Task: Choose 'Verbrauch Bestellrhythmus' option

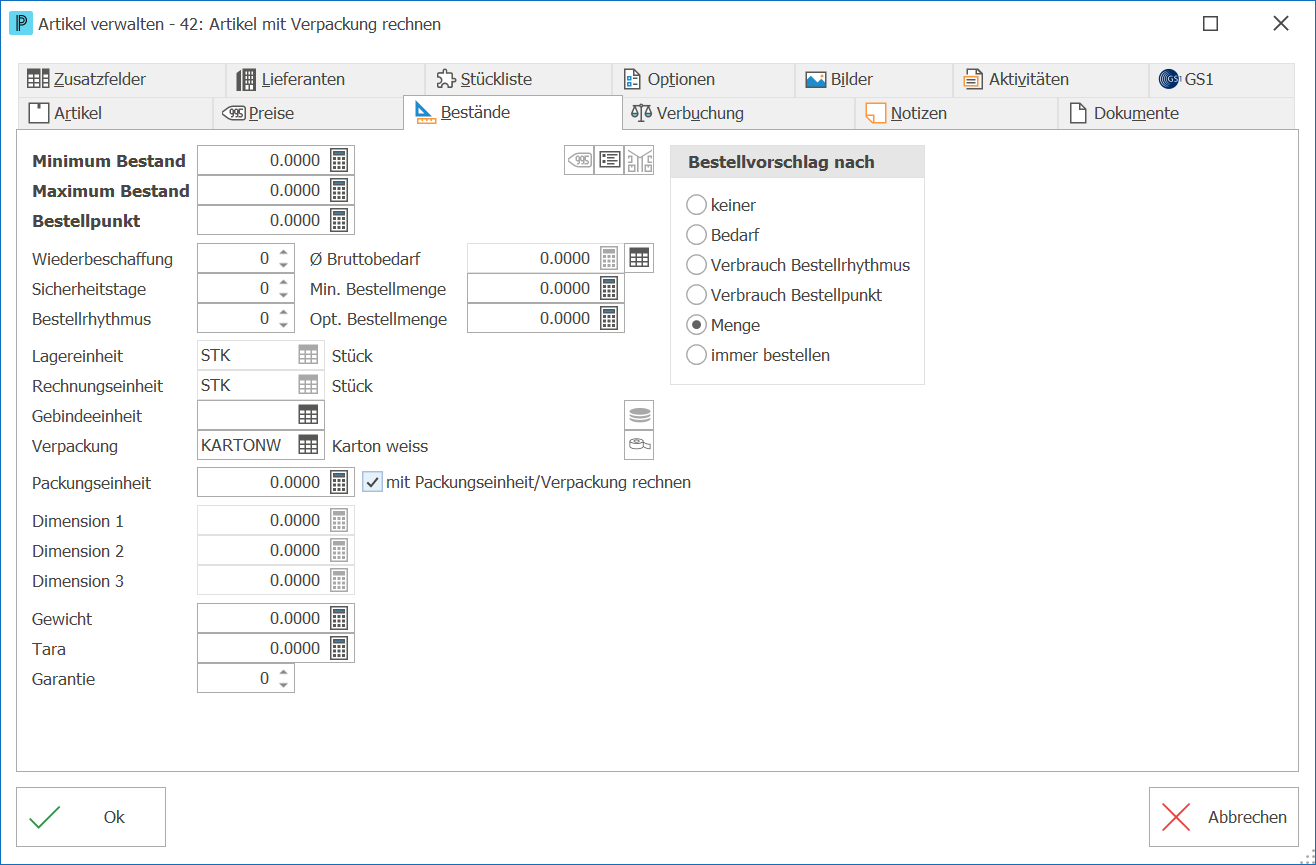Action: tap(696, 265)
